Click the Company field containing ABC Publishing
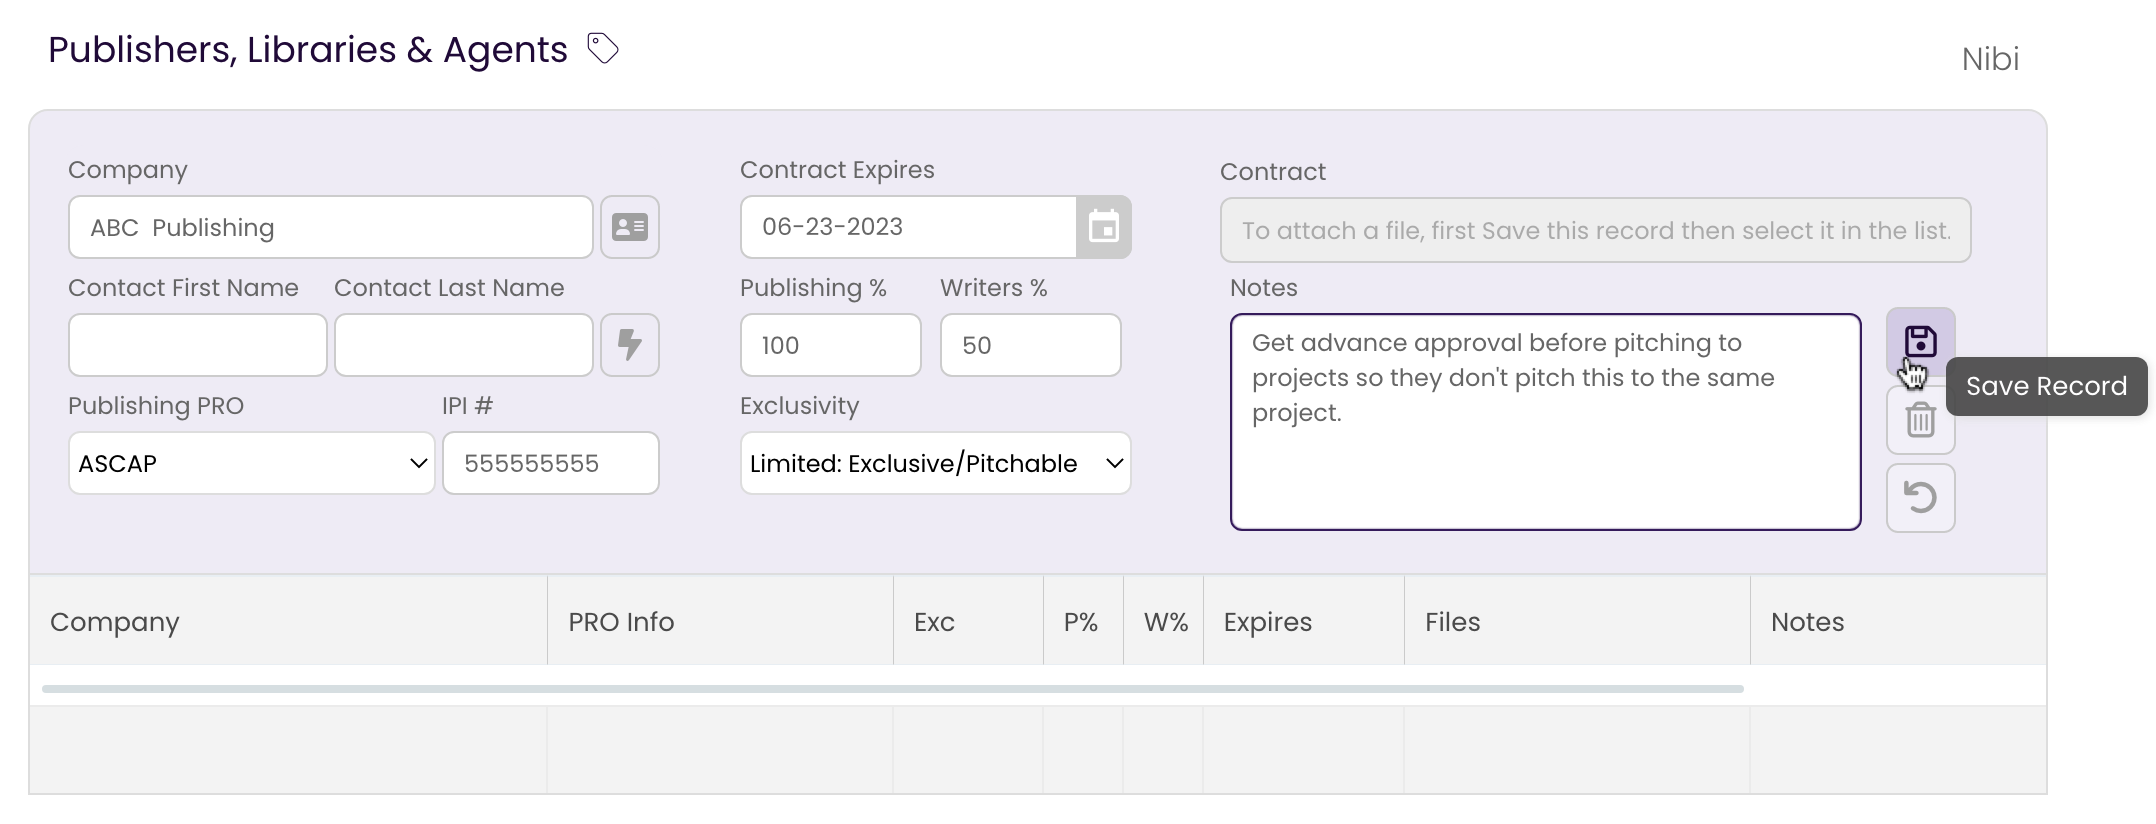The width and height of the screenshot is (2156, 824). [x=331, y=227]
